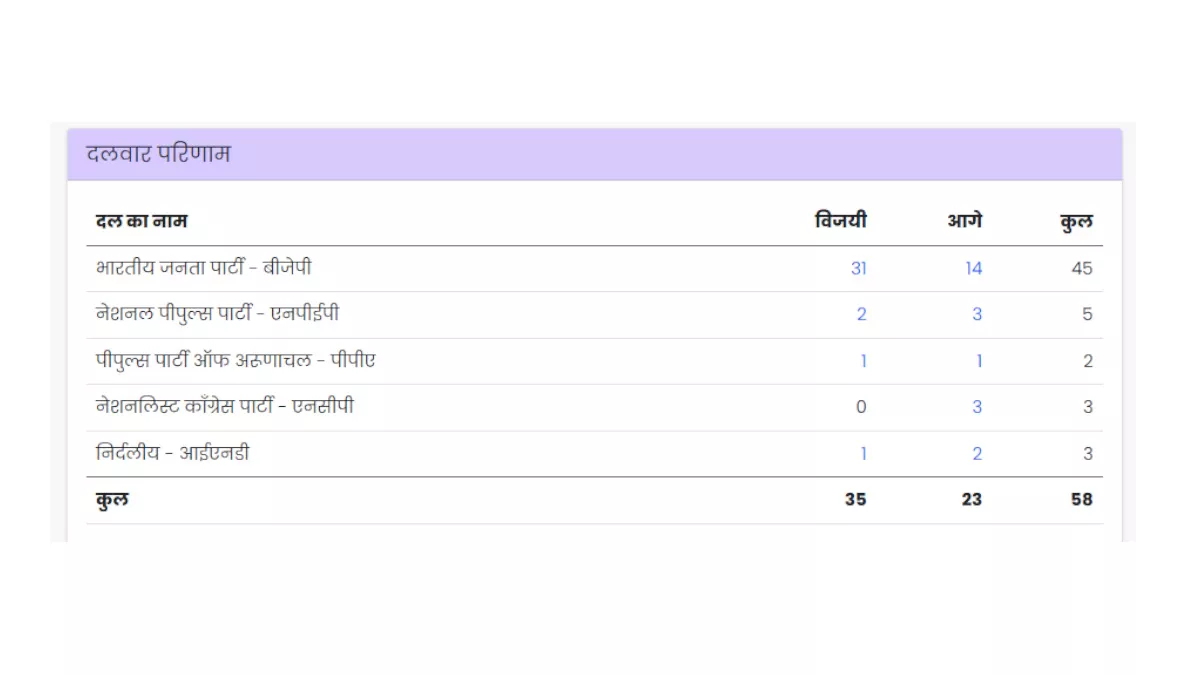Select पीपुल्स पार्टी ऑफ अरुणाचल party name
Screen dimensions: 1200x675
[x=236, y=361]
